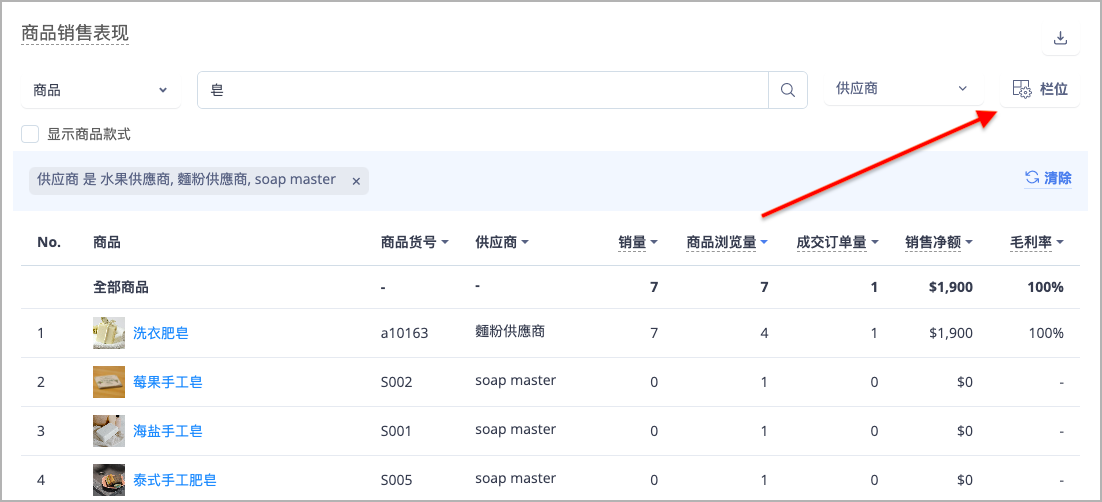Click the 海盐手工皂 product thumbnail

click(x=109, y=431)
